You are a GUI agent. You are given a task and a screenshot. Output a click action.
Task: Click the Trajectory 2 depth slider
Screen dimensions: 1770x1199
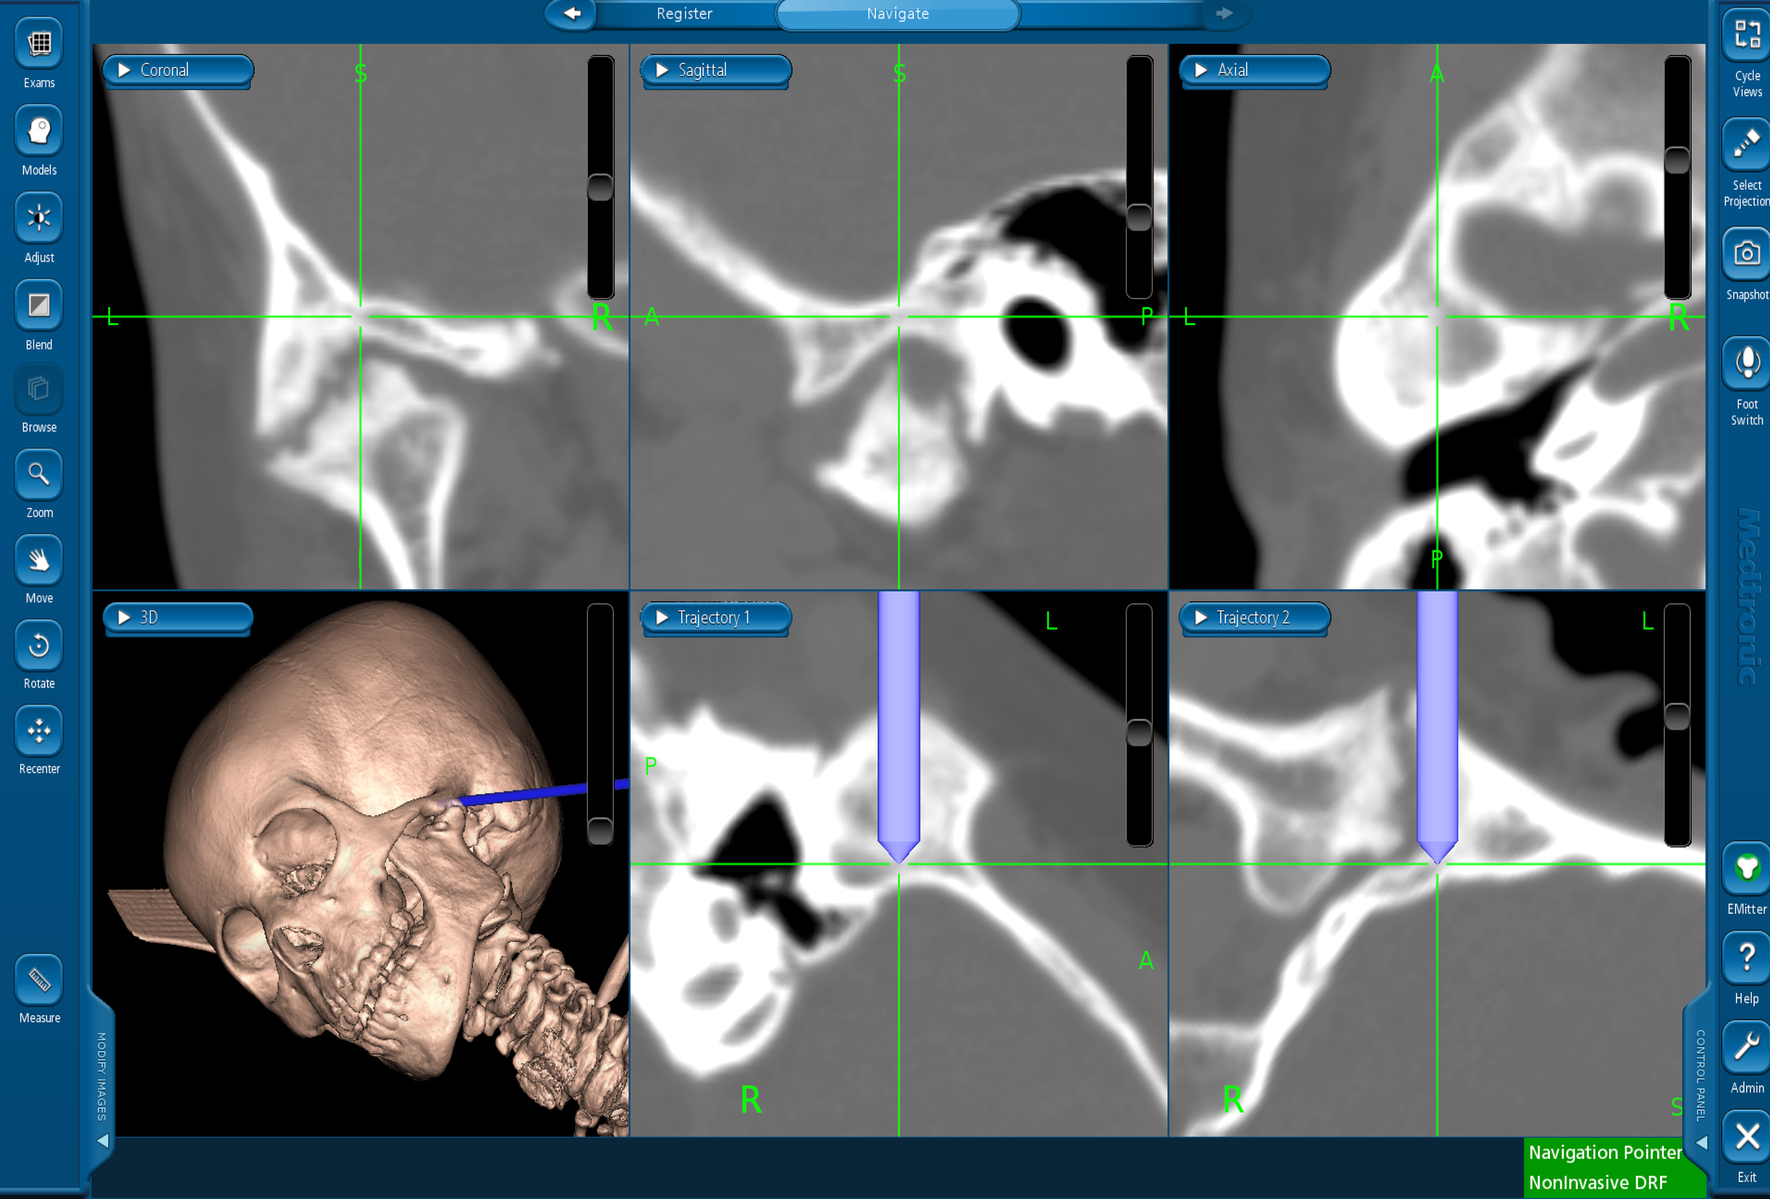tap(1677, 716)
